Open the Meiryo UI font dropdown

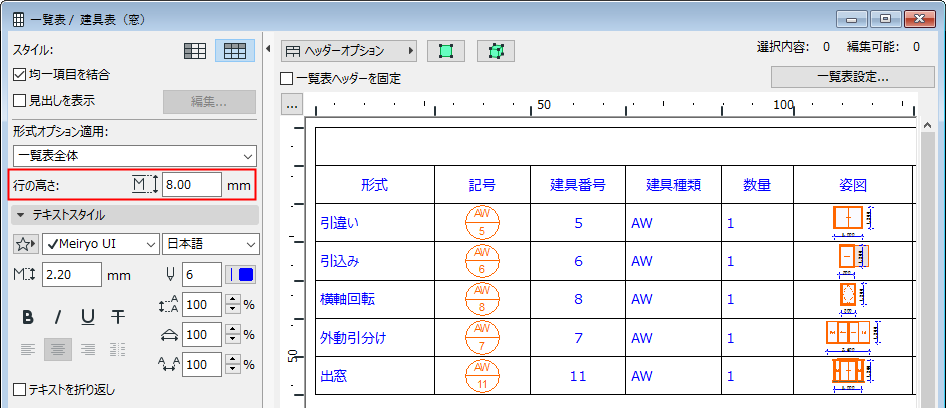(x=100, y=244)
